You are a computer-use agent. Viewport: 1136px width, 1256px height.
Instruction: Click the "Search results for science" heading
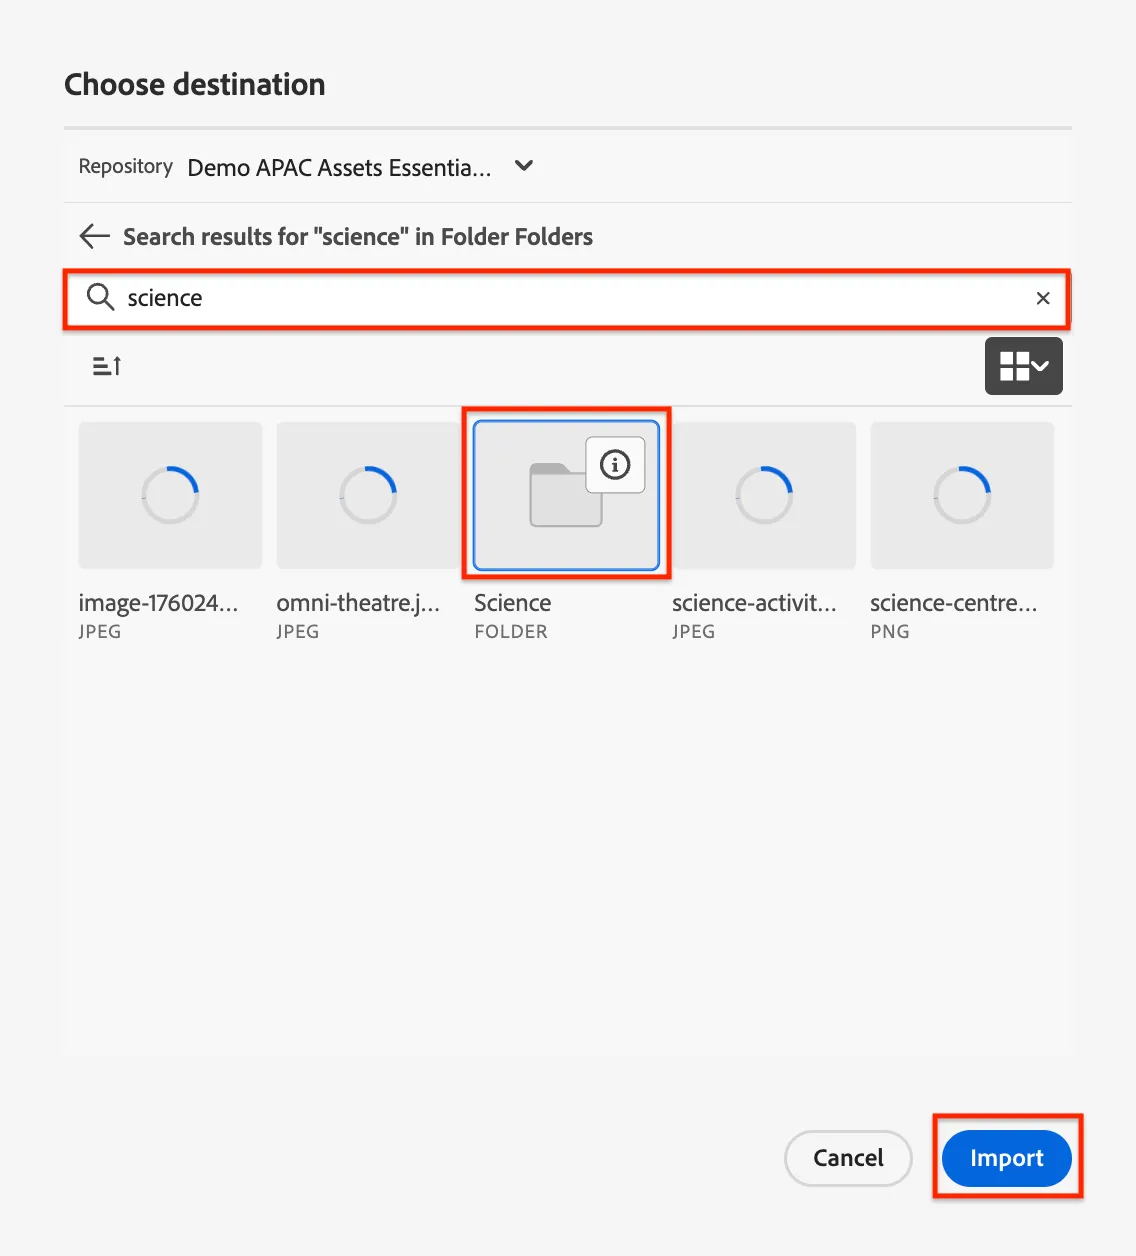pos(358,237)
